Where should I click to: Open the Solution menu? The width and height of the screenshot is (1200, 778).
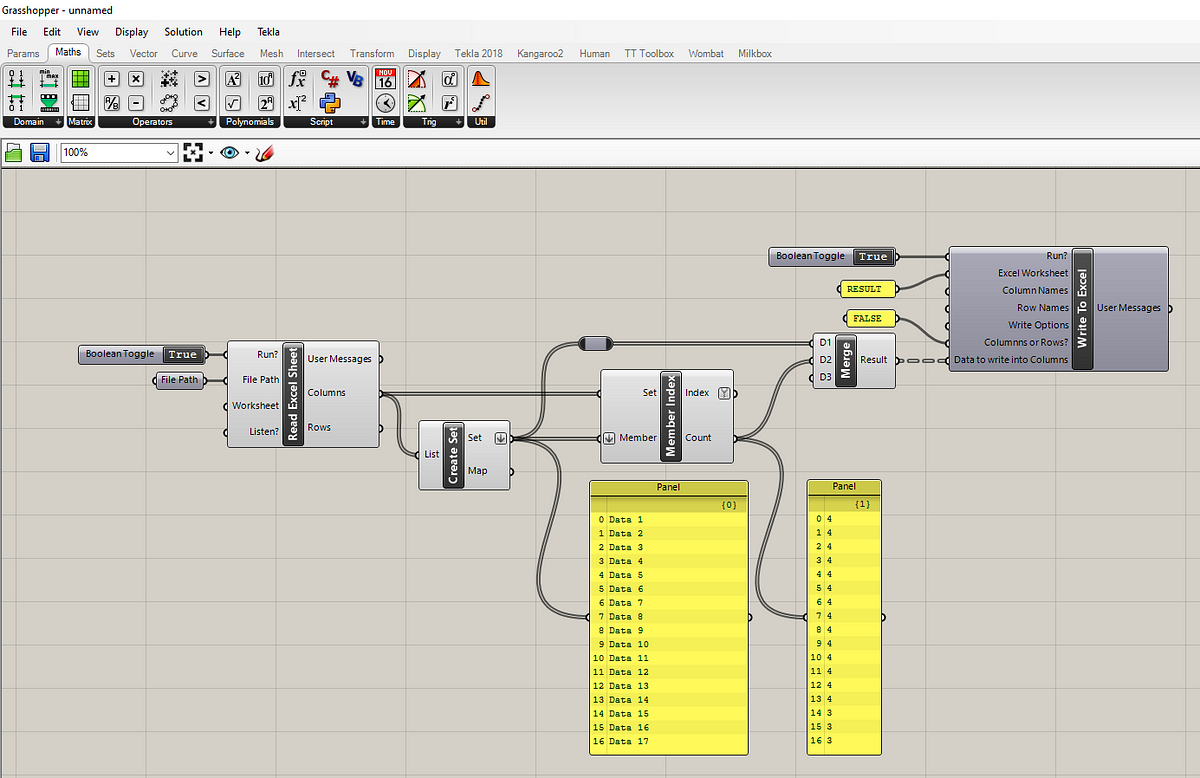pos(183,32)
